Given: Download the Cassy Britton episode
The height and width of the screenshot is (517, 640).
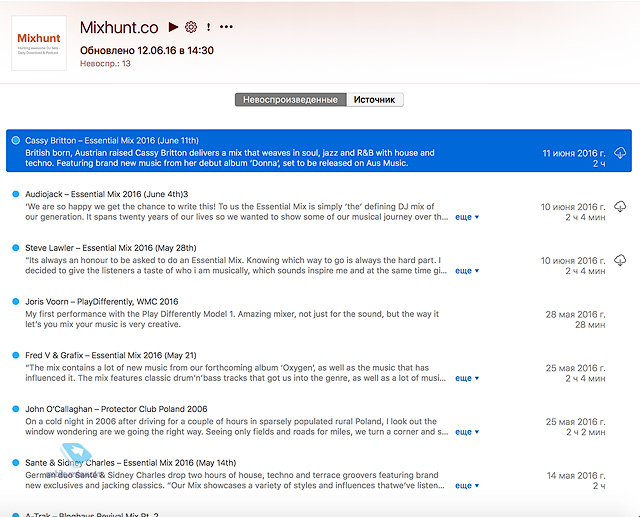Looking at the screenshot, I should 620,153.
